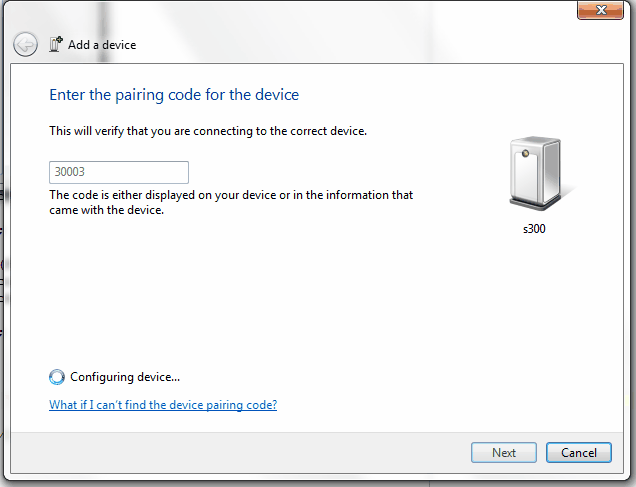Click the Next button

[x=504, y=453]
